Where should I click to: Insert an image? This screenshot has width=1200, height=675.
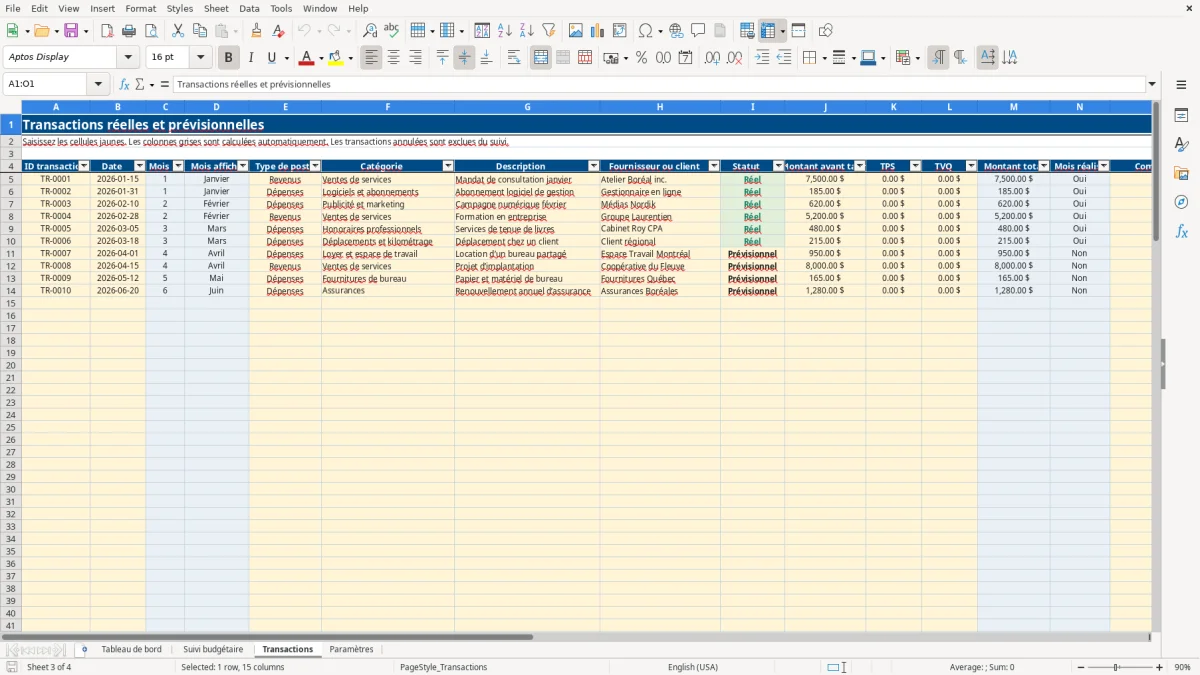576,31
